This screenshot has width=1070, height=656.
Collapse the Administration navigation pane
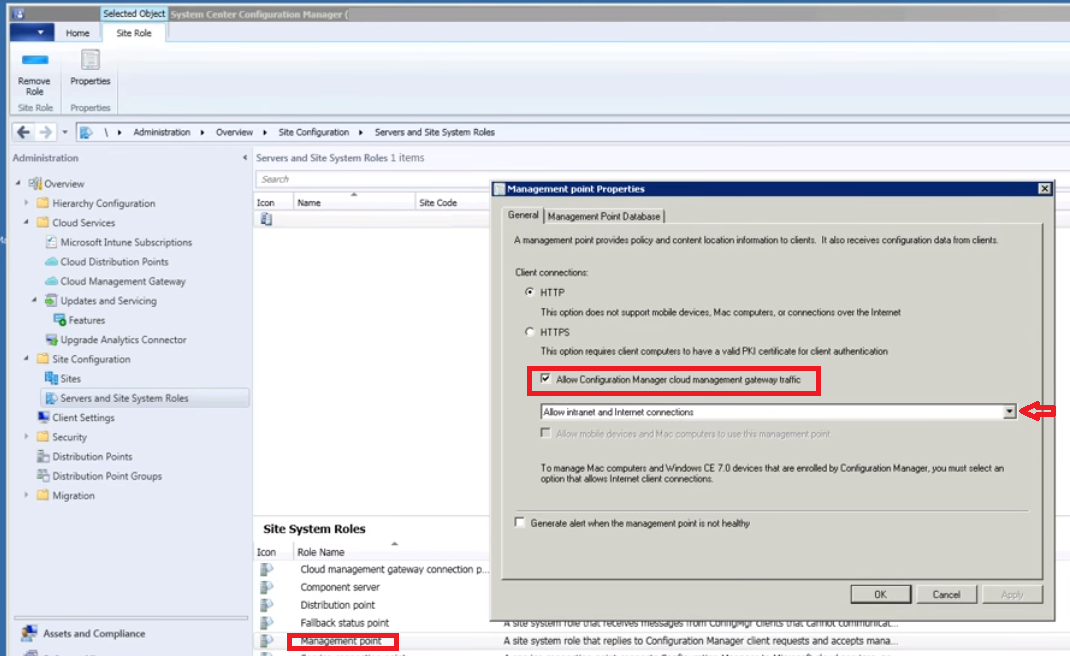244,158
